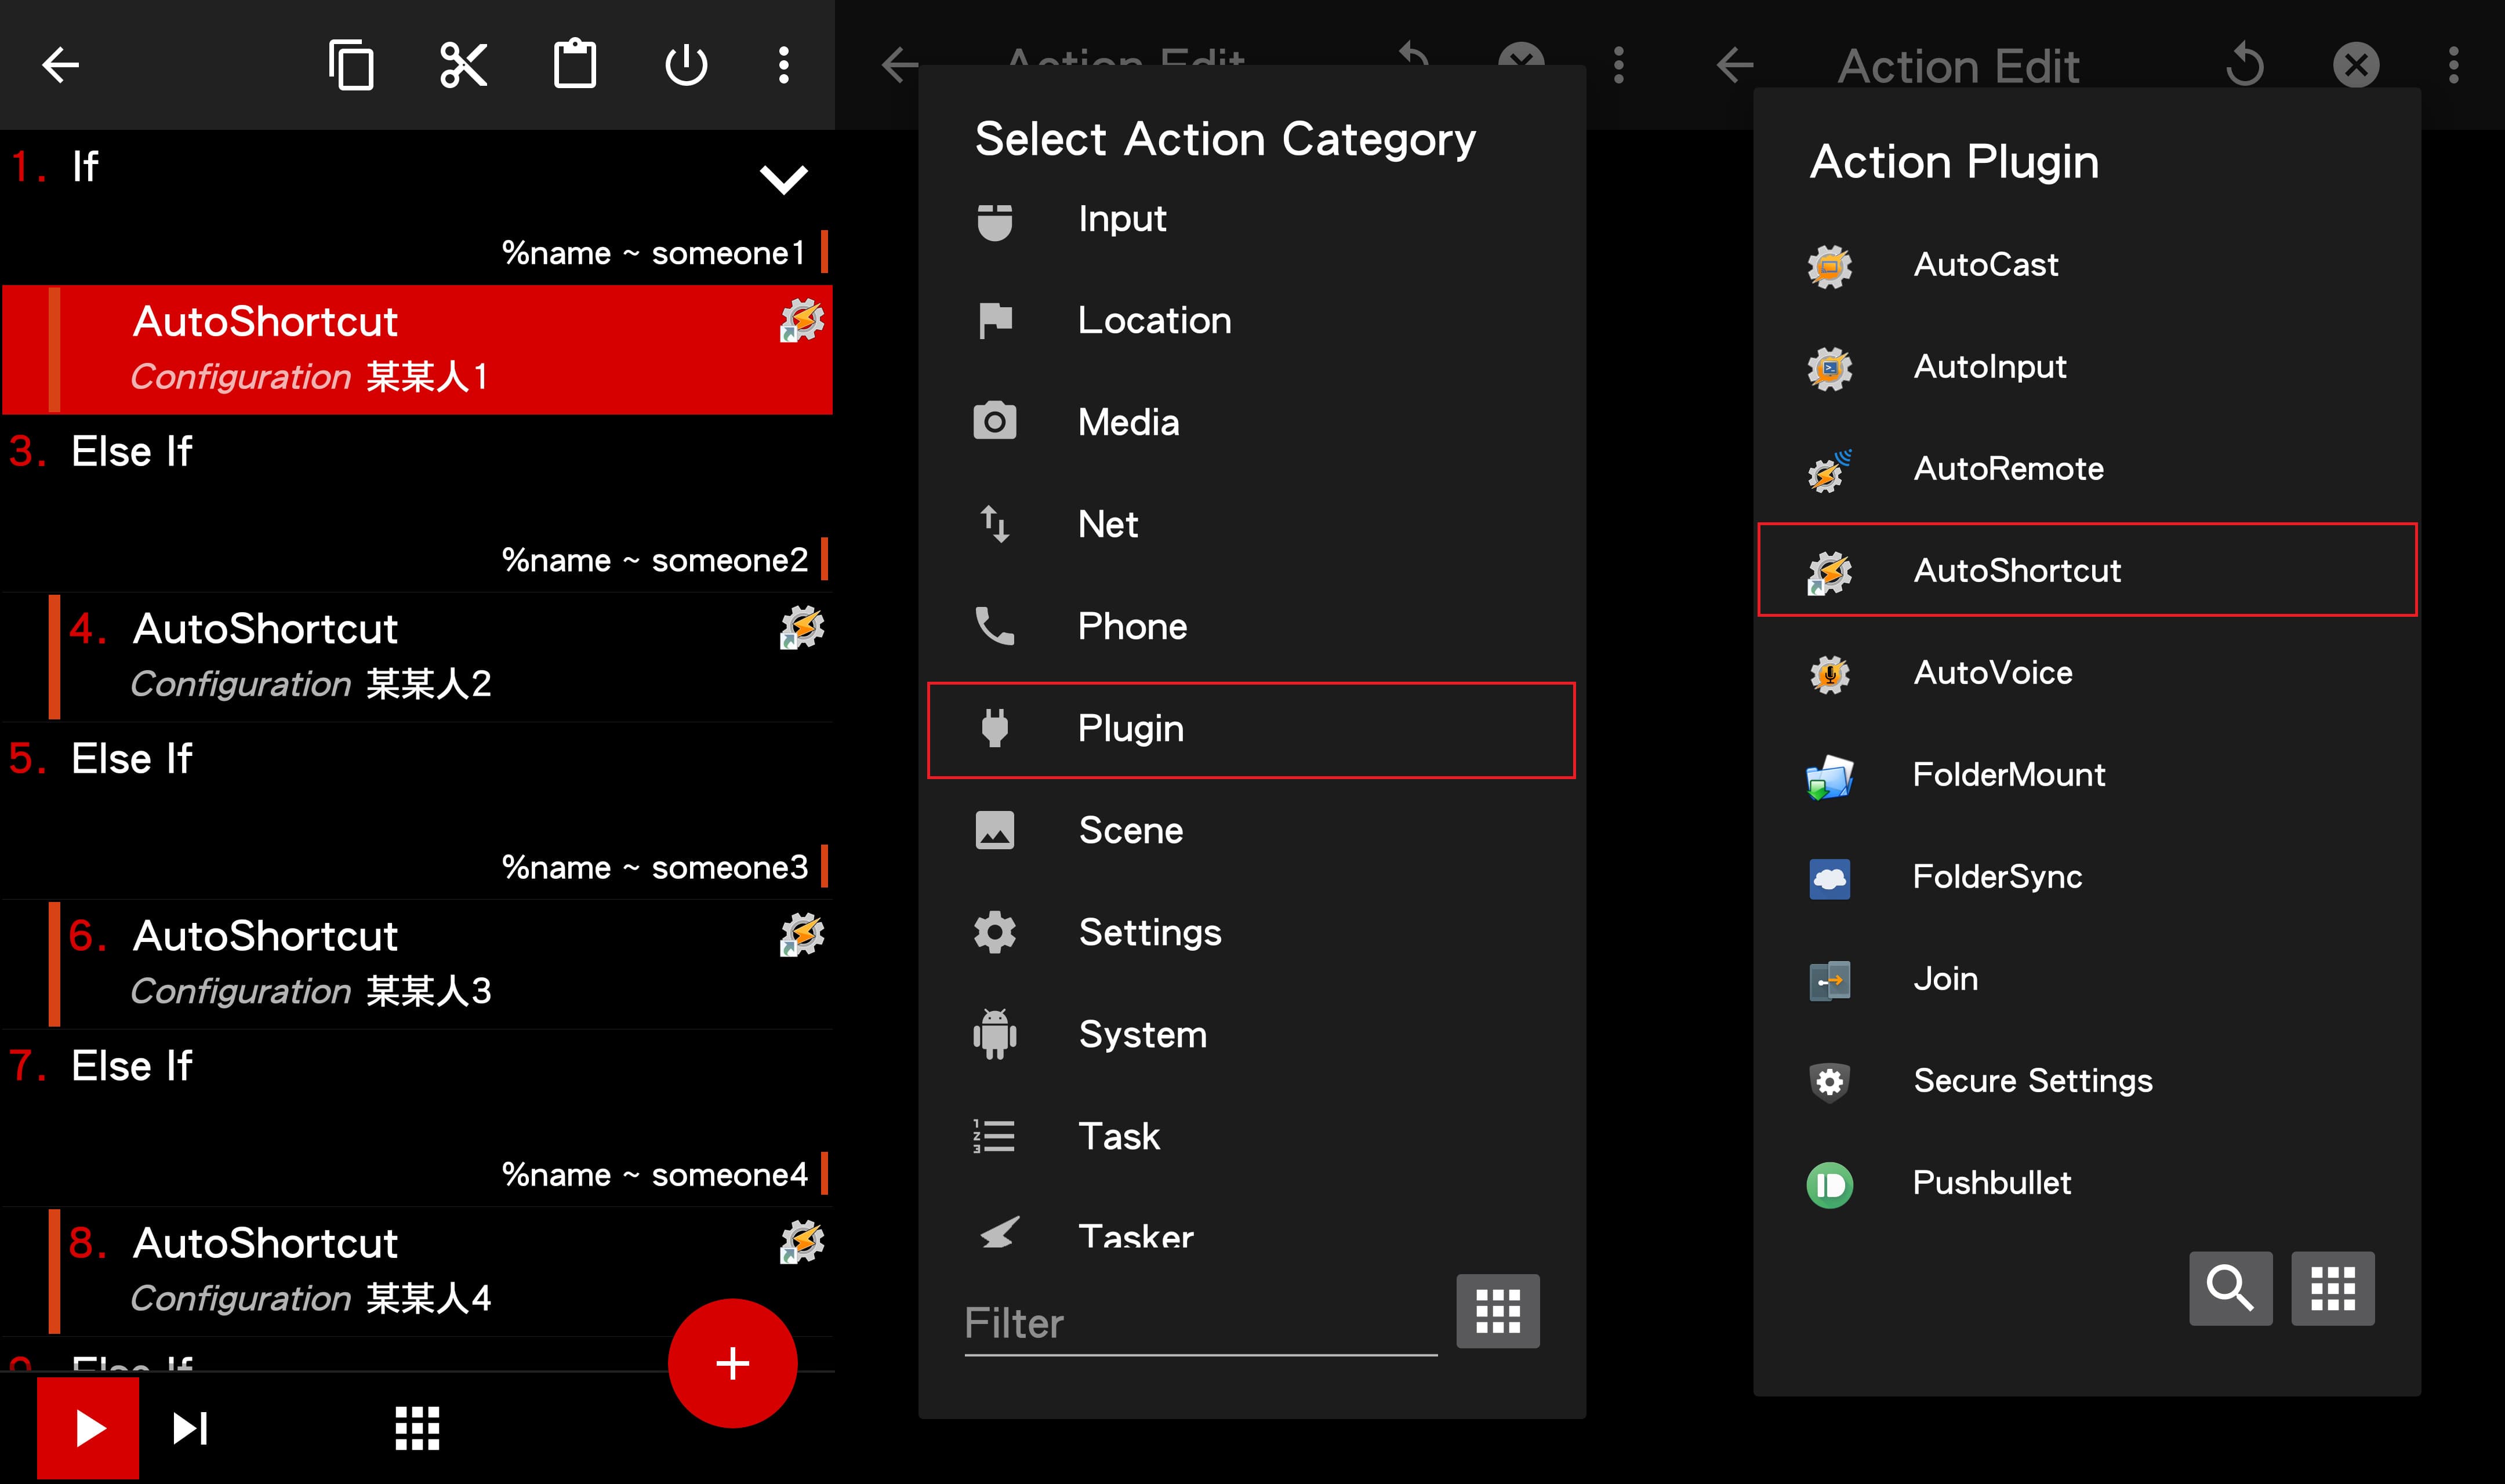Click the scissors cut icon
Viewport: 2505px width, 1484px height.
coord(463,66)
